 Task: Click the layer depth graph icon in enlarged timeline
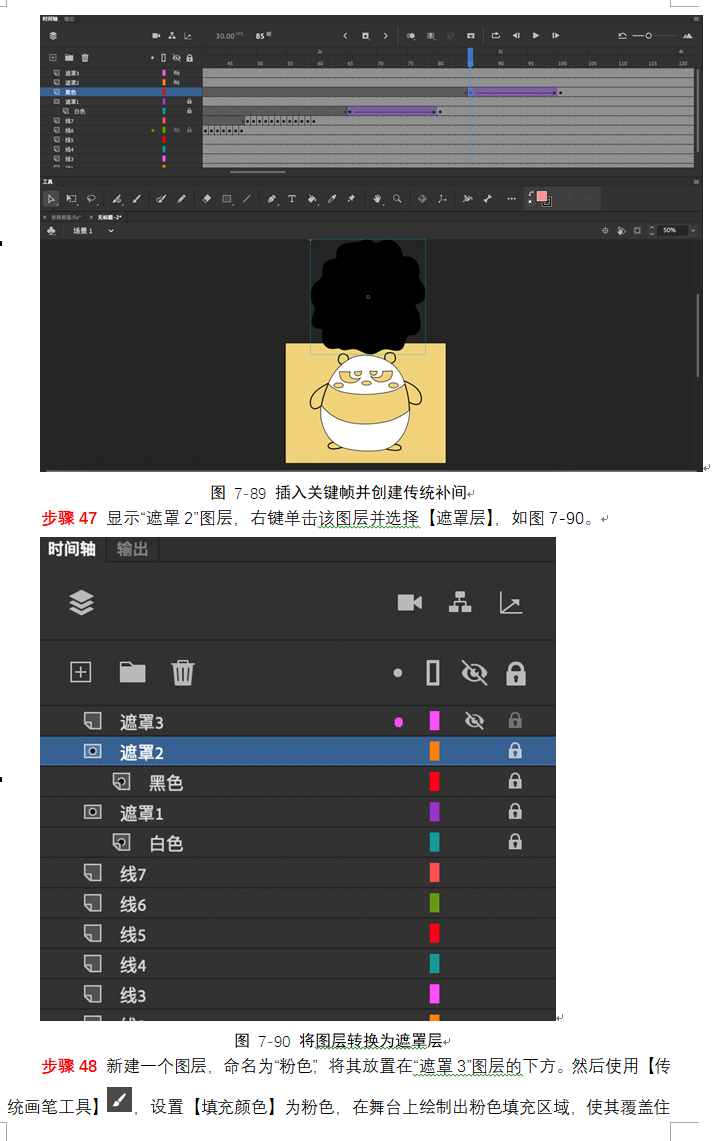(x=510, y=603)
